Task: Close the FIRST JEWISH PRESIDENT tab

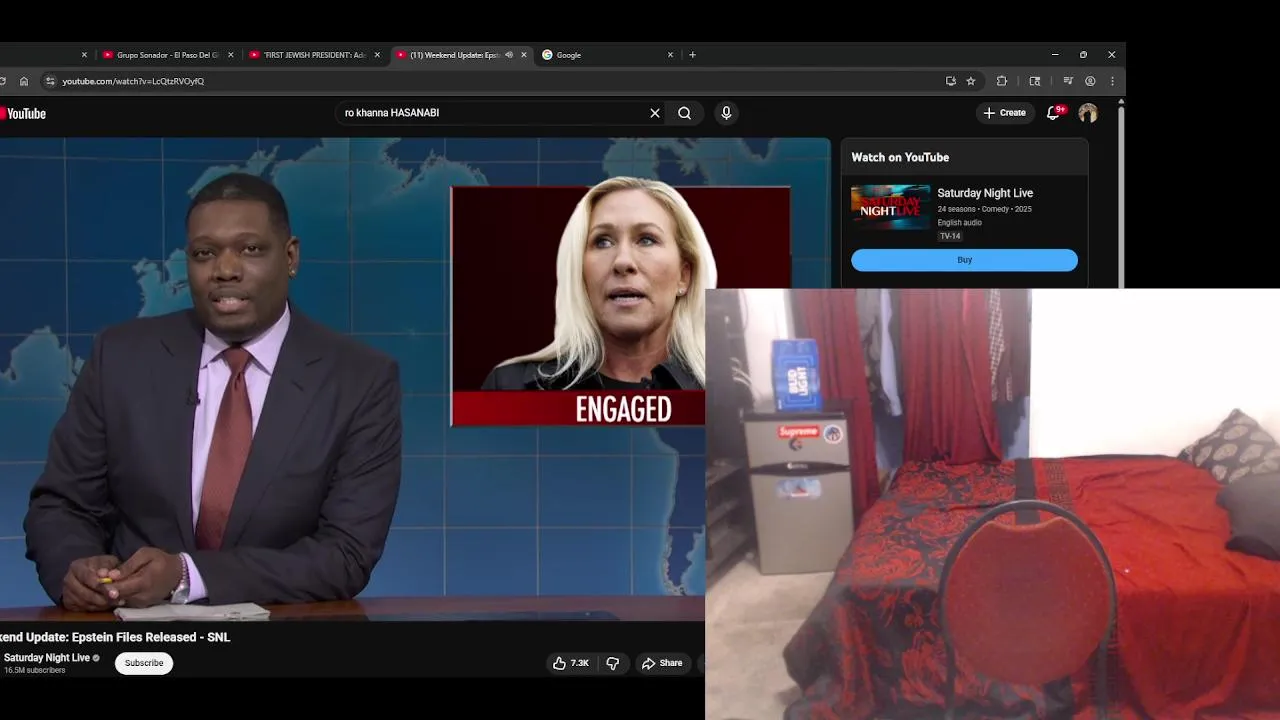Action: [377, 55]
